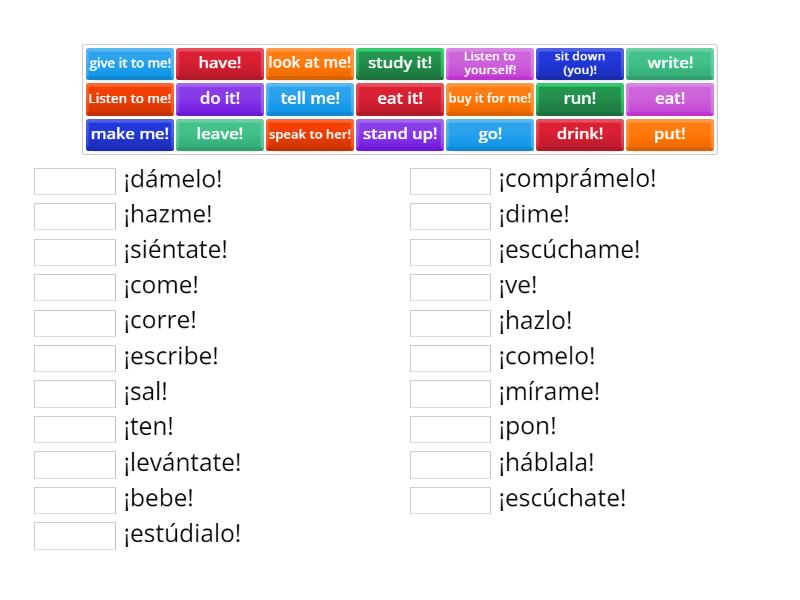Click the 'stand up!' tile

pyautogui.click(x=400, y=134)
